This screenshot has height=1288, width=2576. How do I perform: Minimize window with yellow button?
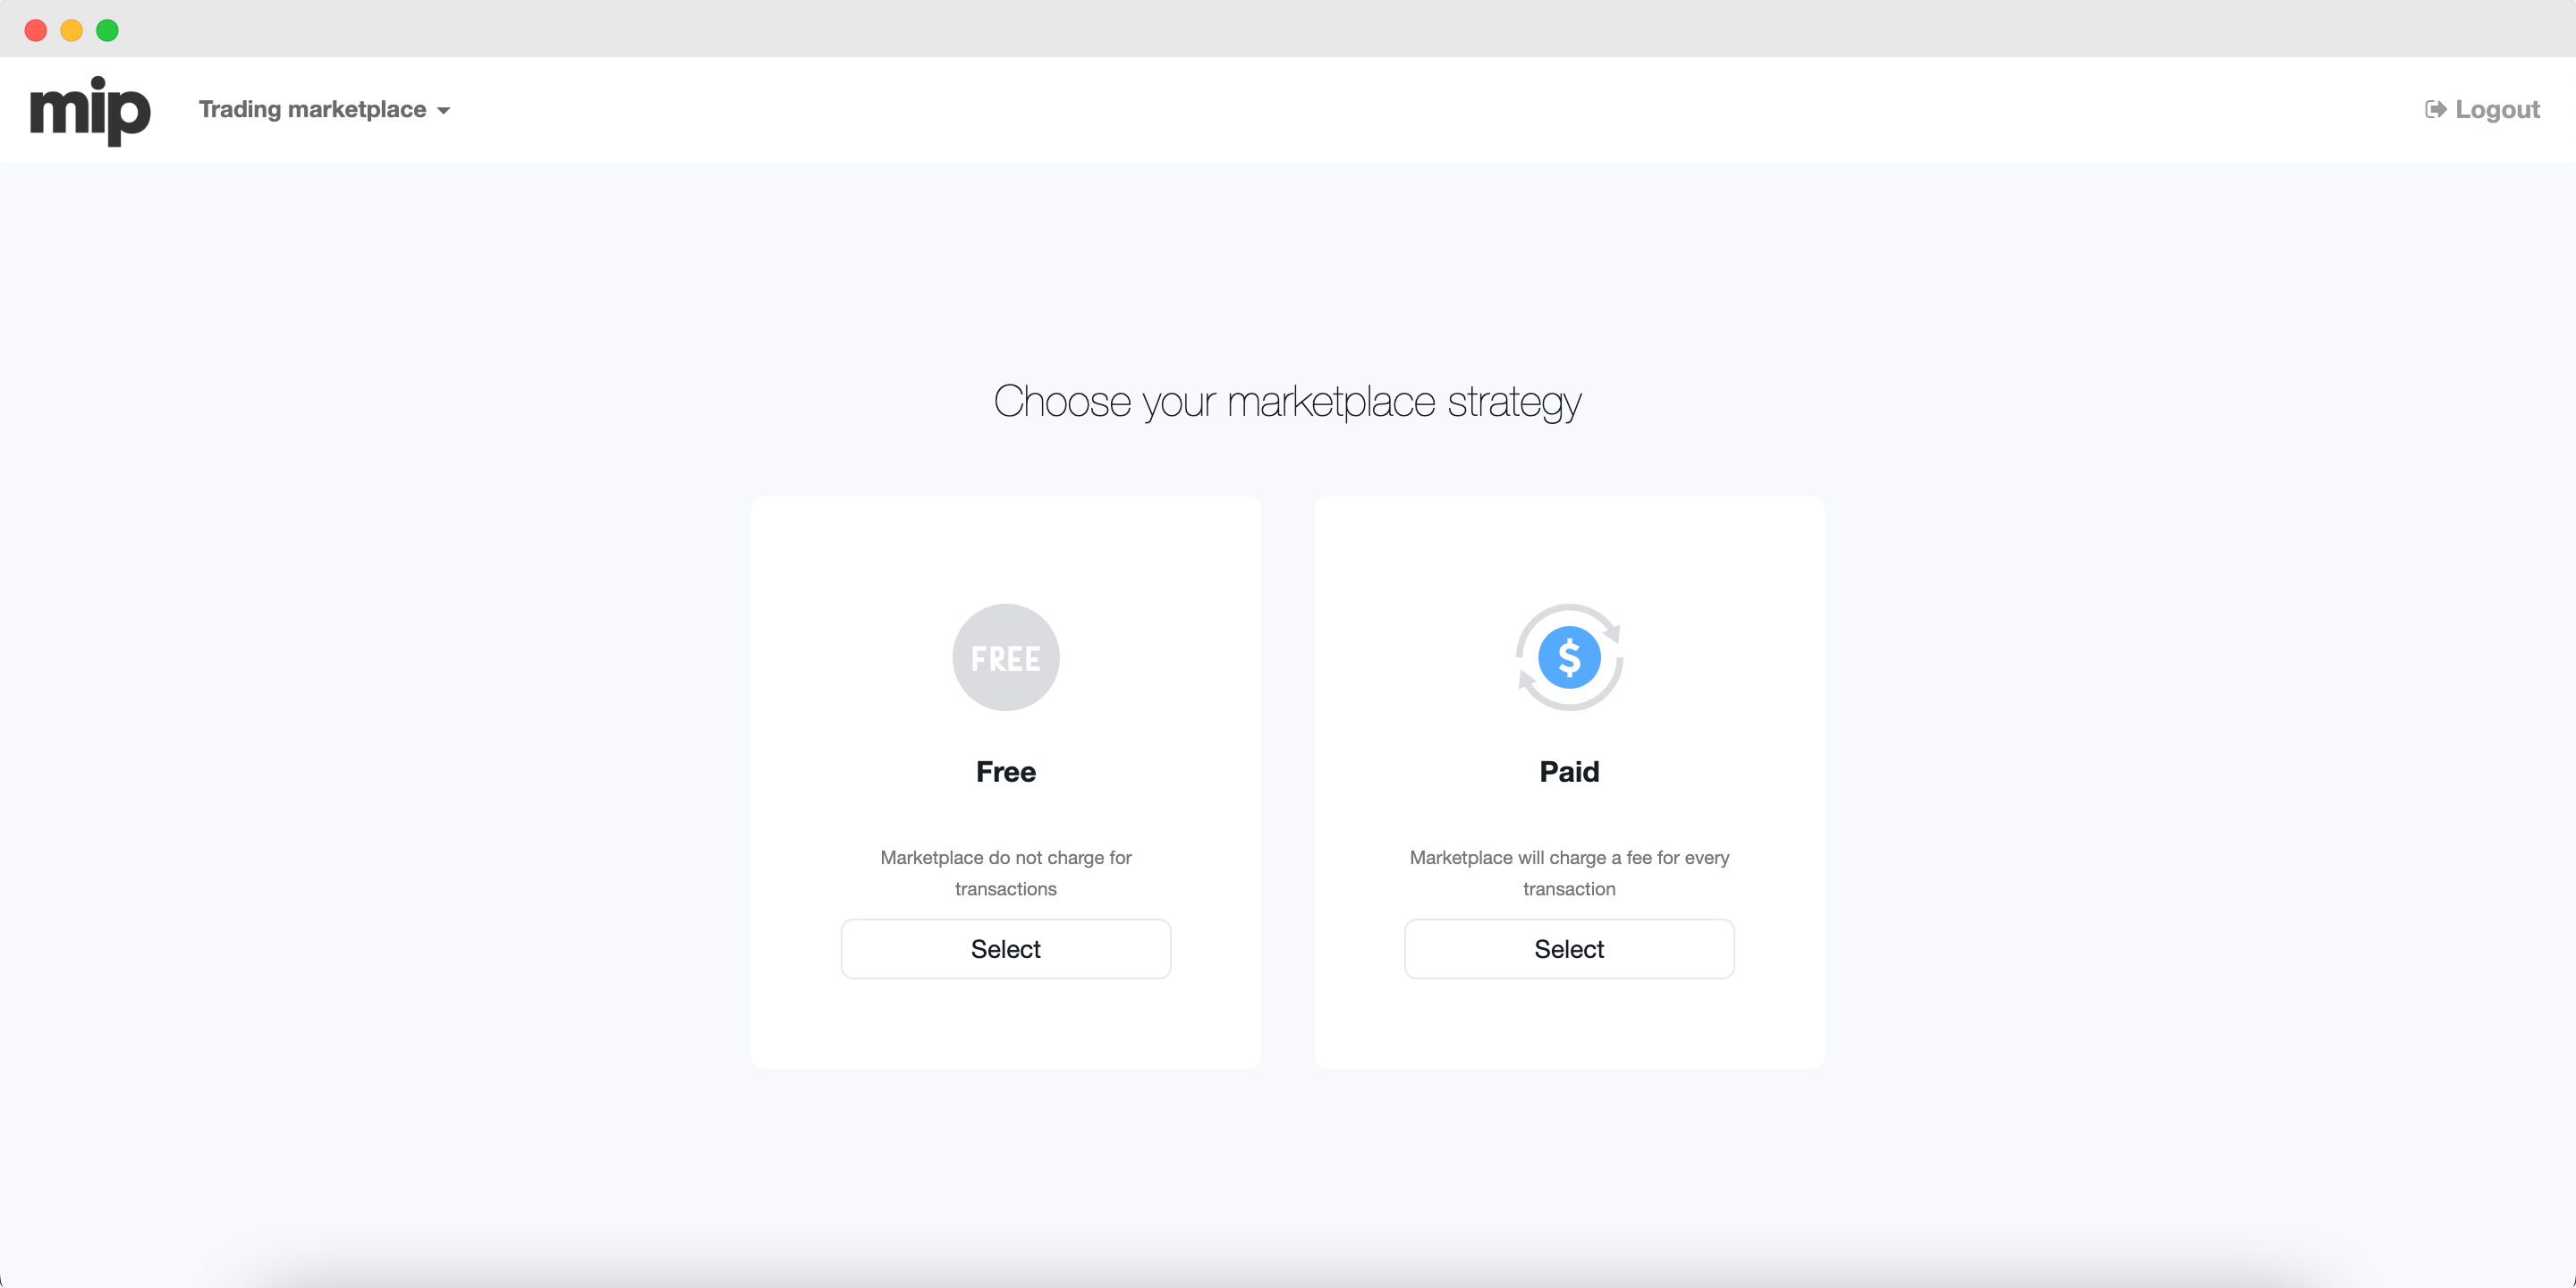71,30
